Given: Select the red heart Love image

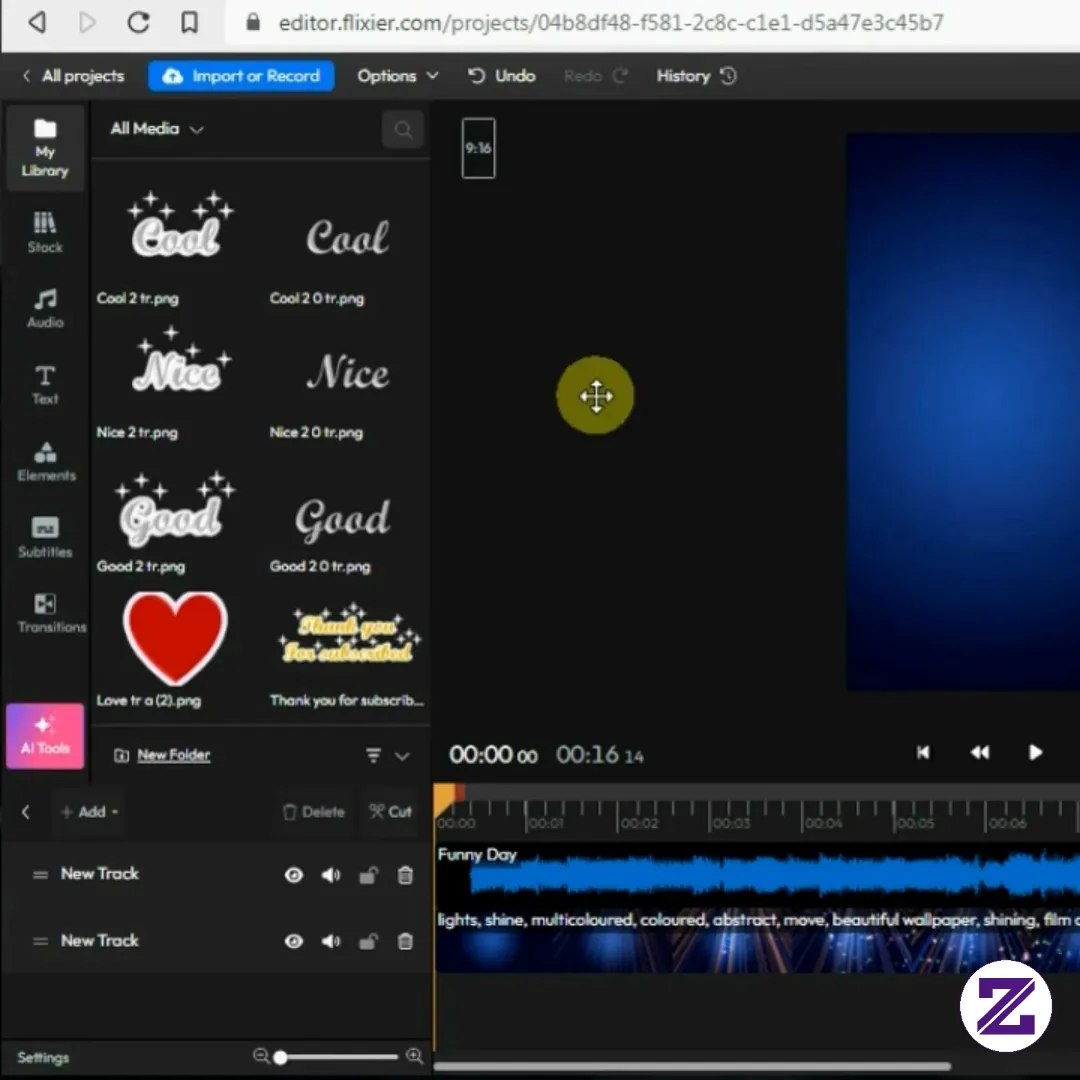Looking at the screenshot, I should pyautogui.click(x=175, y=637).
